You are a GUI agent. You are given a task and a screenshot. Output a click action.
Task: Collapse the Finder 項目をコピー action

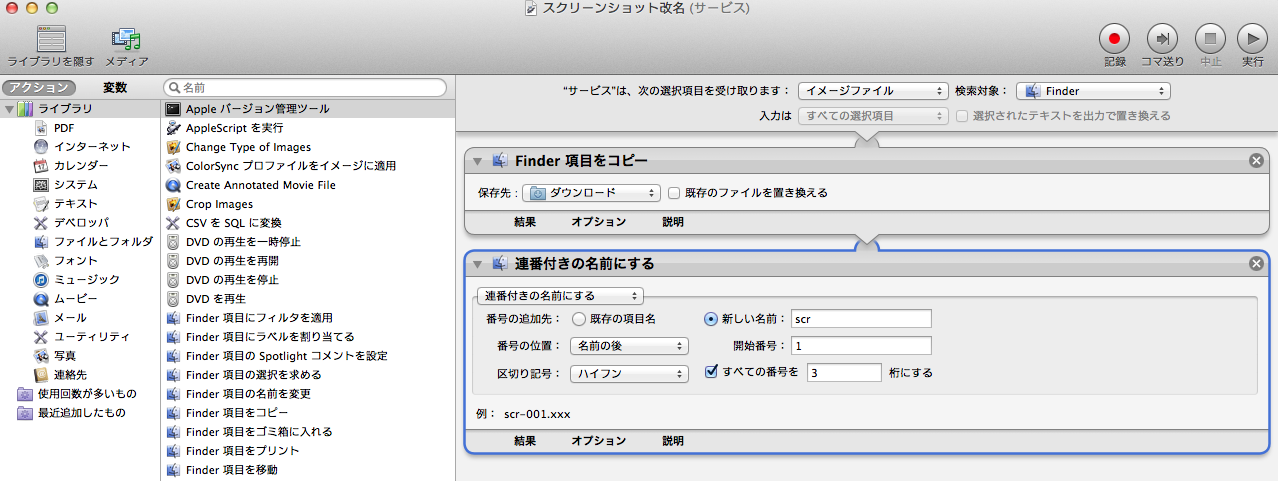point(478,161)
